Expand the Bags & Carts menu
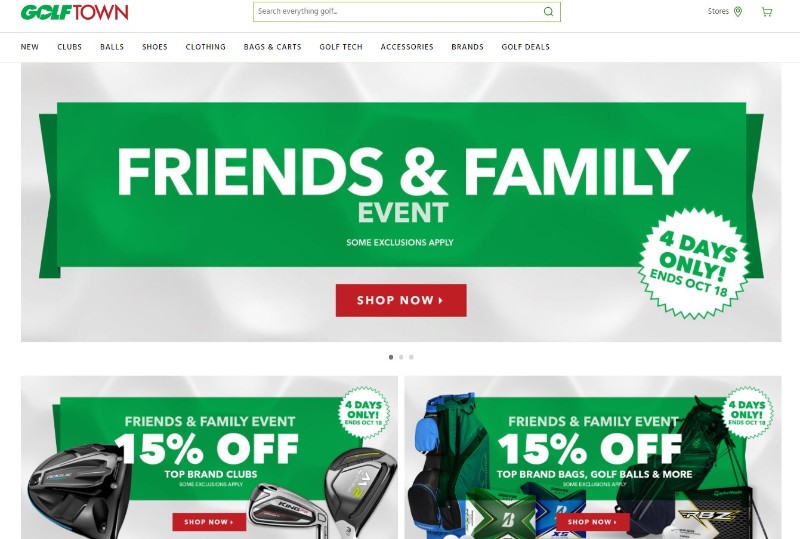This screenshot has height=539, width=800. pyautogui.click(x=272, y=47)
